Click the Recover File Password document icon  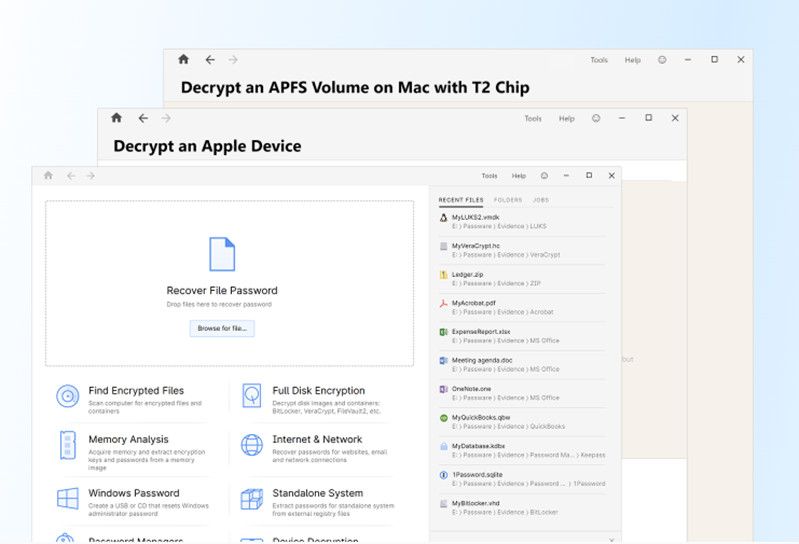coord(222,254)
